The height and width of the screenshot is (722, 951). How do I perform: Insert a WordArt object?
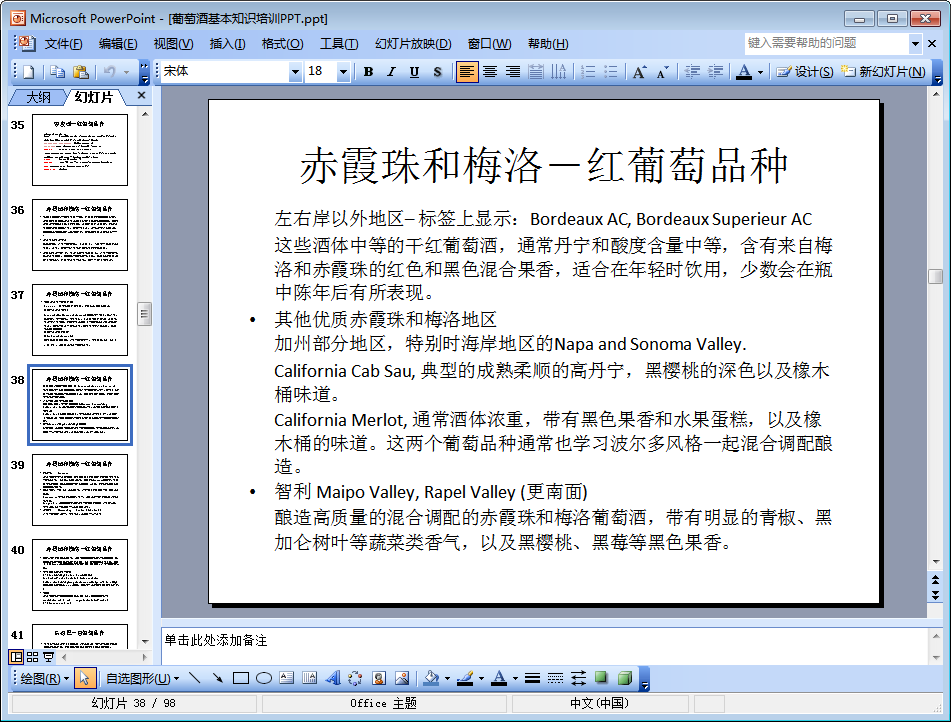pos(334,679)
